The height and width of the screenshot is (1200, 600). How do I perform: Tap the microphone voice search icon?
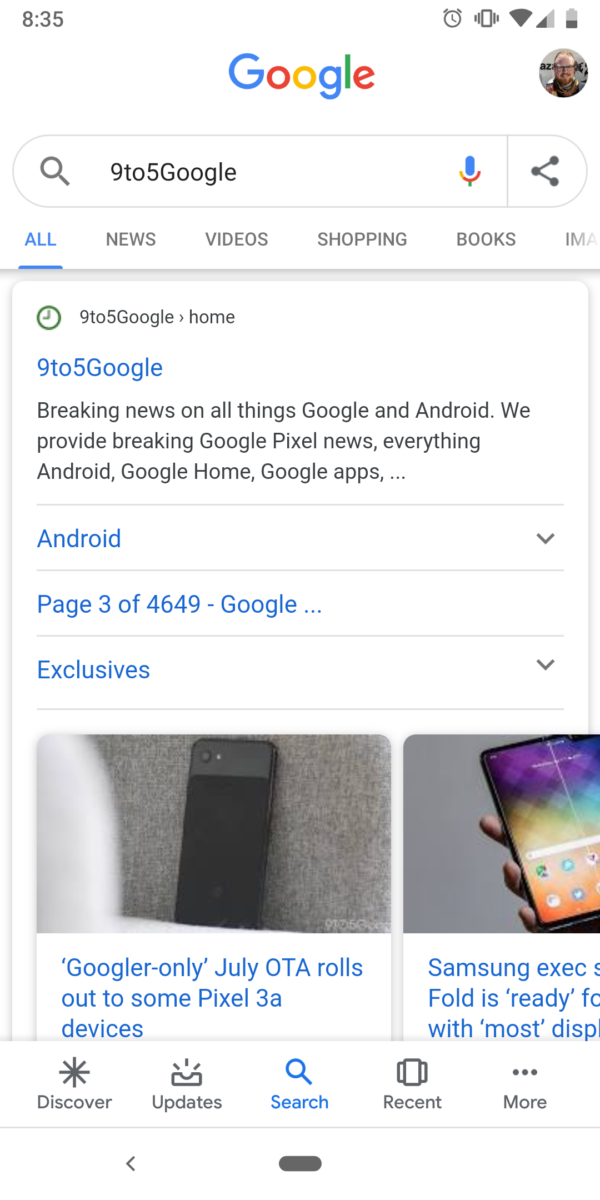(470, 171)
